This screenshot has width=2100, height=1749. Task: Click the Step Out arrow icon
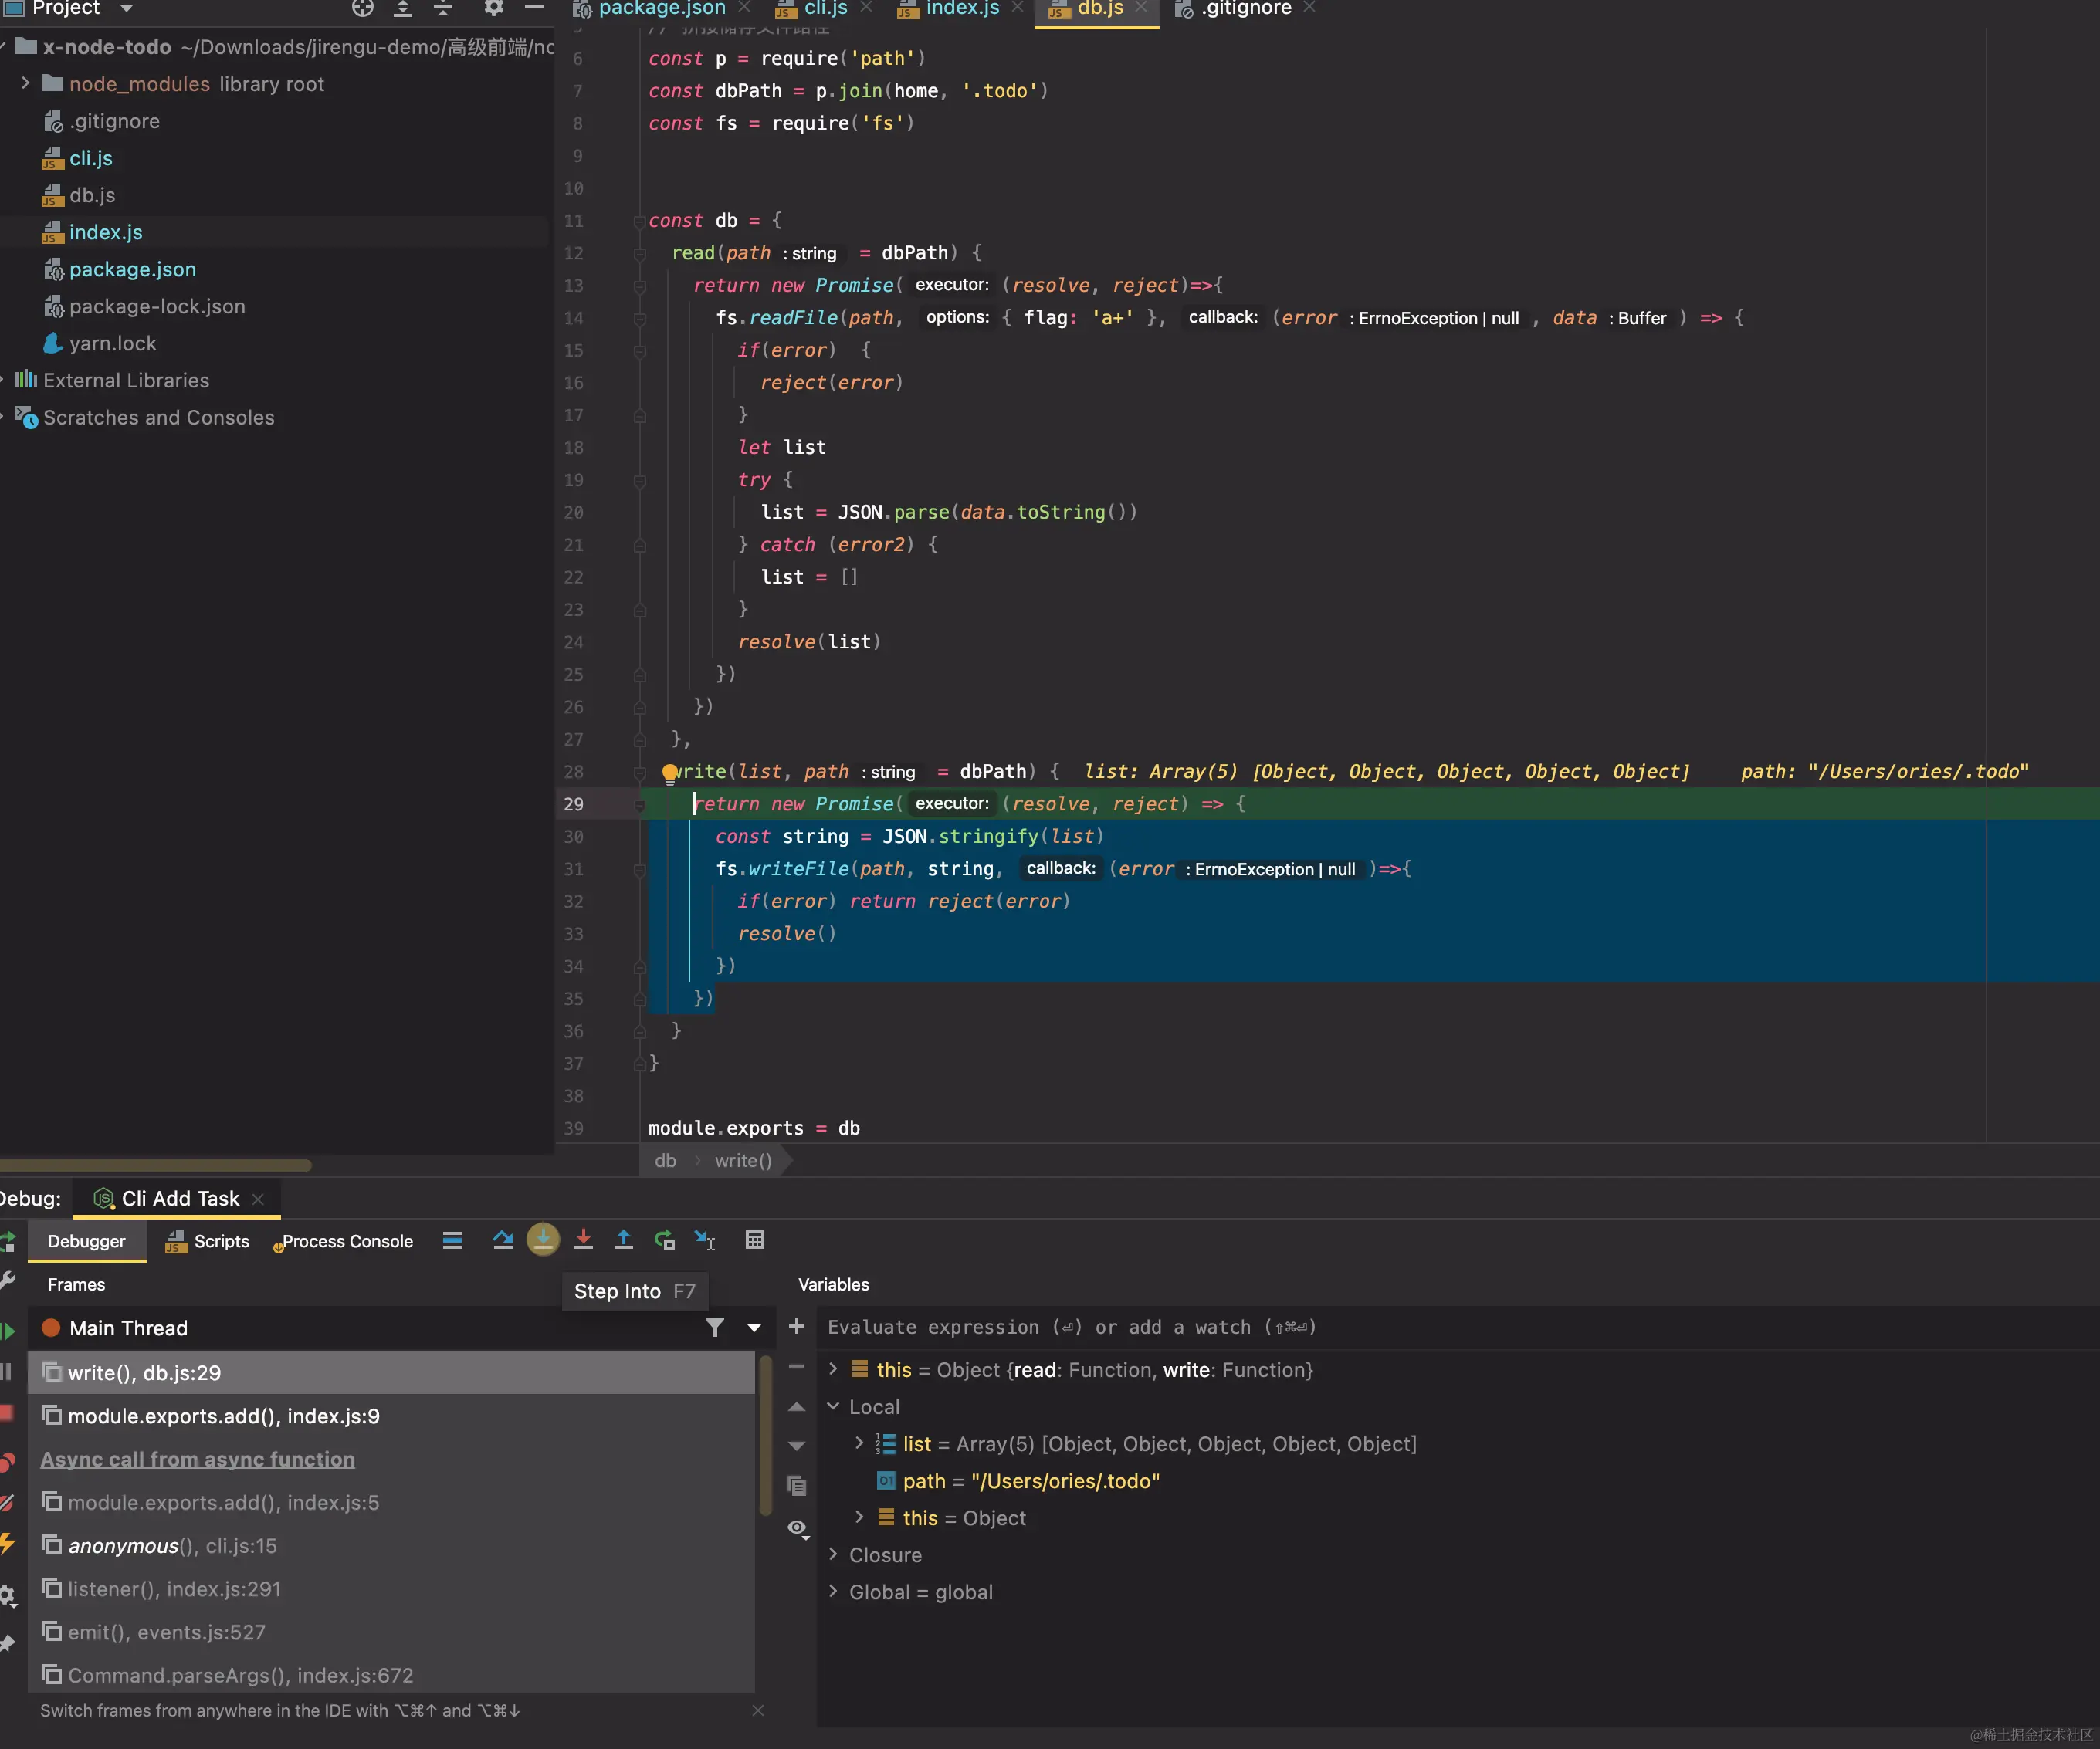pos(623,1240)
